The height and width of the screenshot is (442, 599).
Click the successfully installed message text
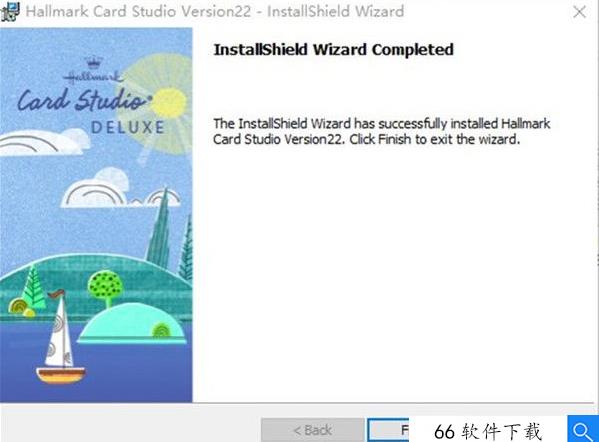click(382, 131)
